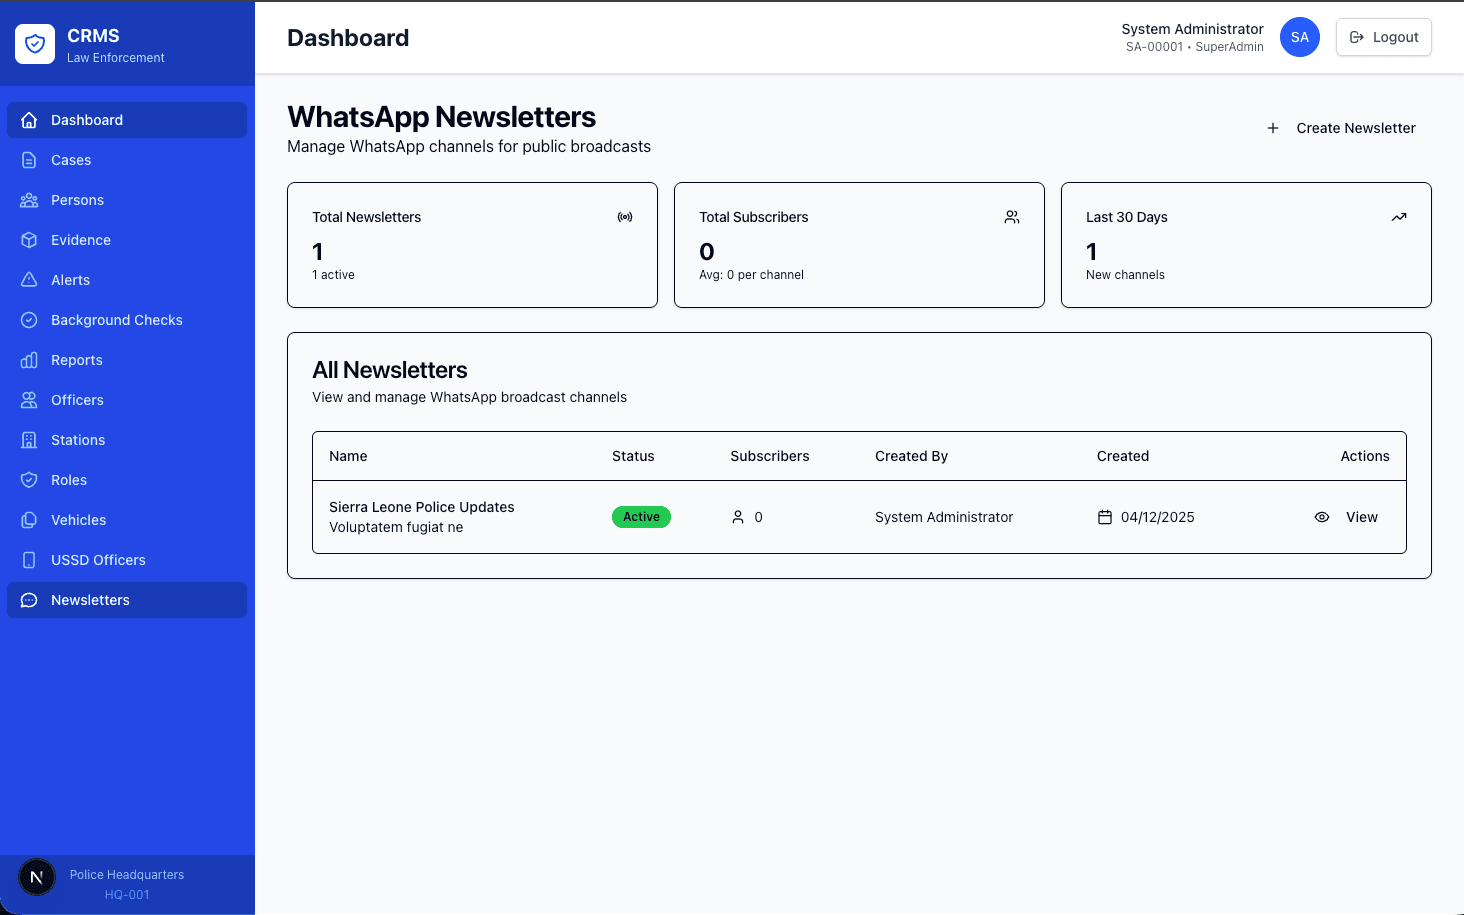Click the Name column header
The width and height of the screenshot is (1464, 915).
click(348, 456)
